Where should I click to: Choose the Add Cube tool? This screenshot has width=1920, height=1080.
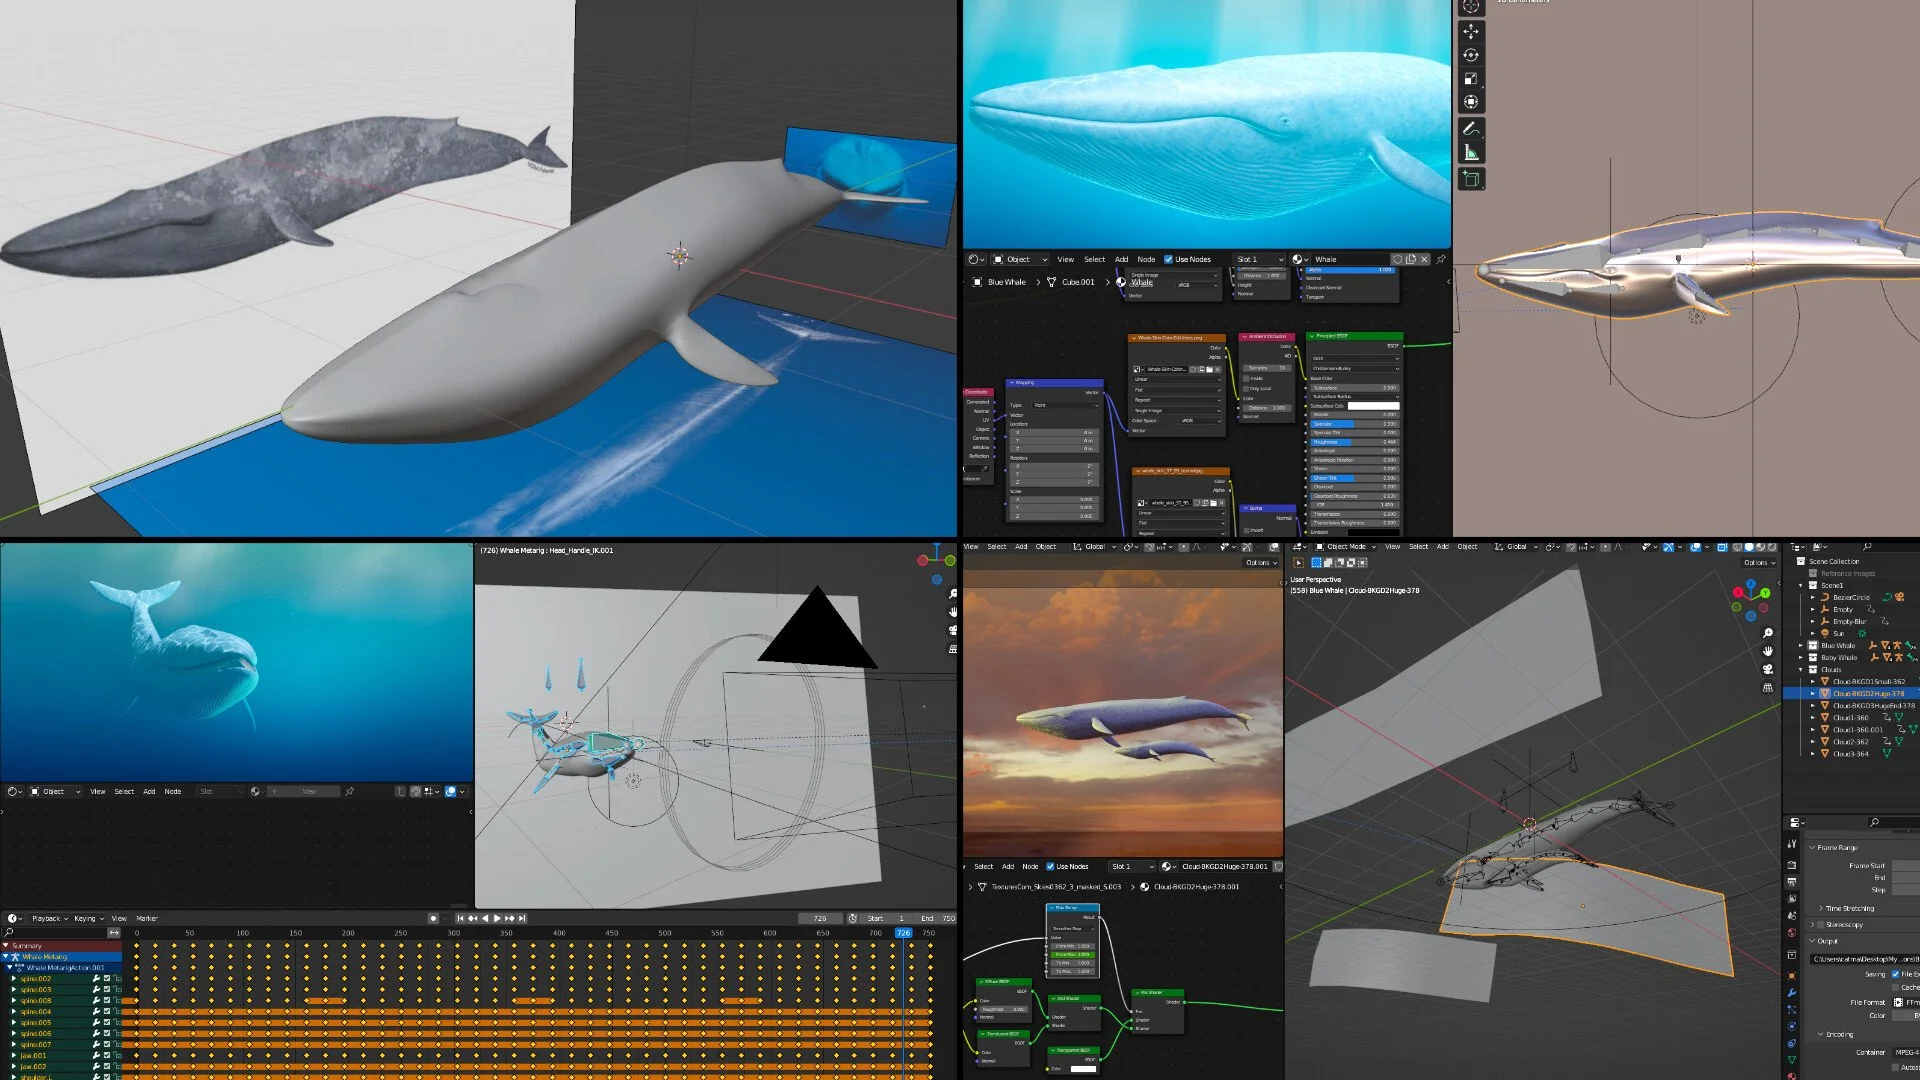point(1470,179)
